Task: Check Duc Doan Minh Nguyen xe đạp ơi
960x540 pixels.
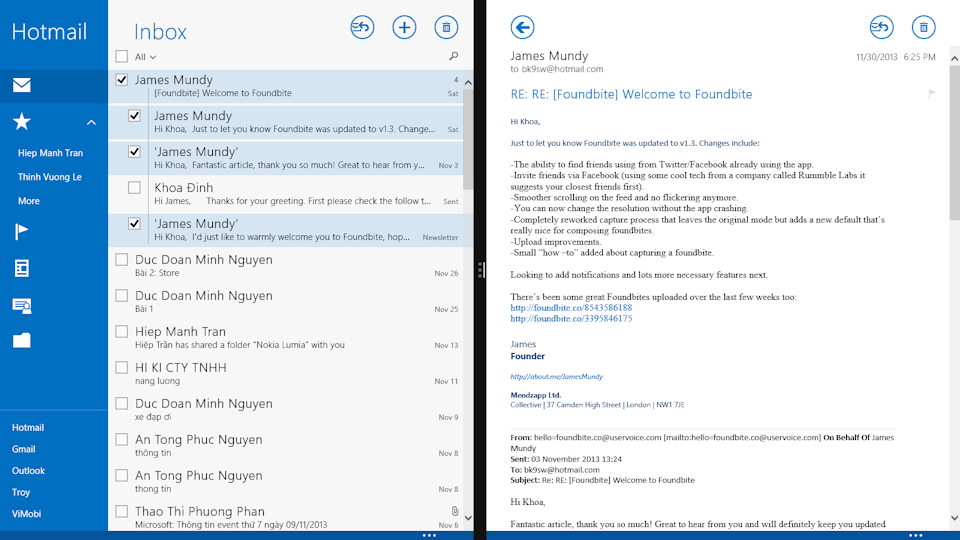Action: tap(122, 403)
